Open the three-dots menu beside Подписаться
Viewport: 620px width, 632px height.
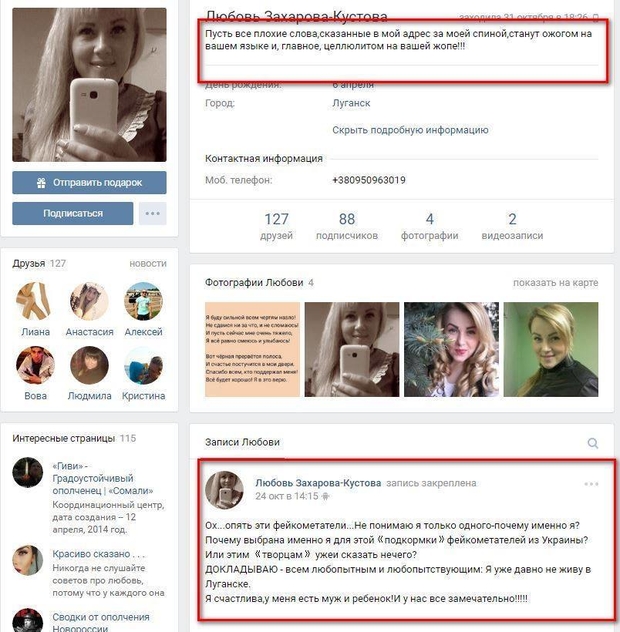[x=153, y=213]
